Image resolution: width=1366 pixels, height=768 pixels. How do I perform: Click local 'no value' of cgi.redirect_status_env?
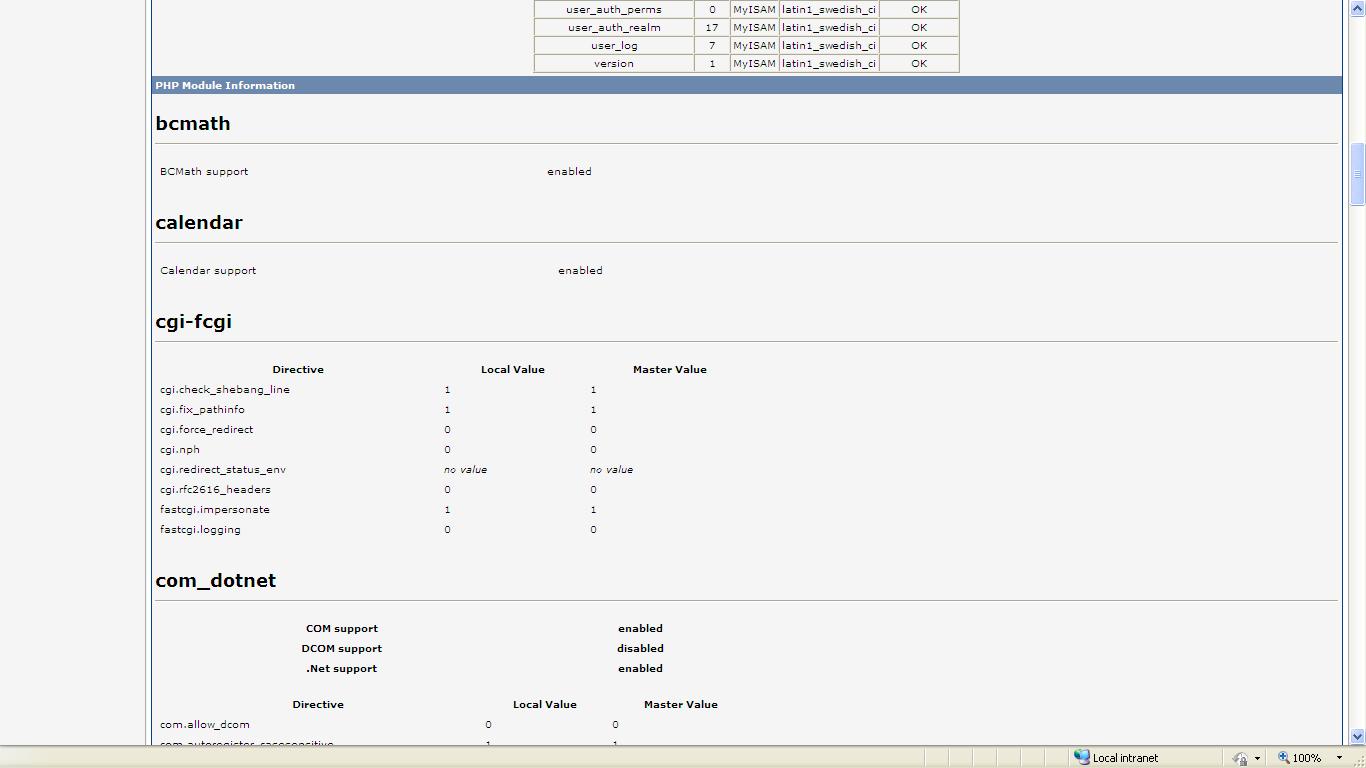coord(466,469)
